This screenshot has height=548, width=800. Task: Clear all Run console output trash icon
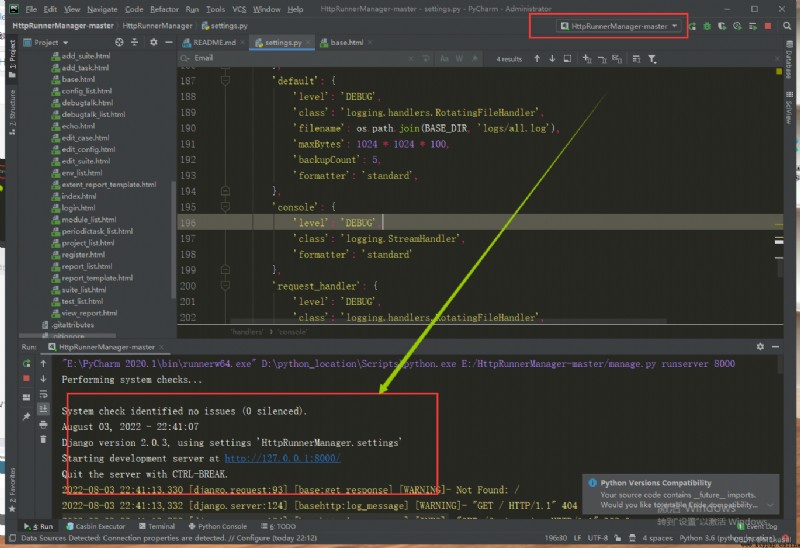pyautogui.click(x=43, y=439)
